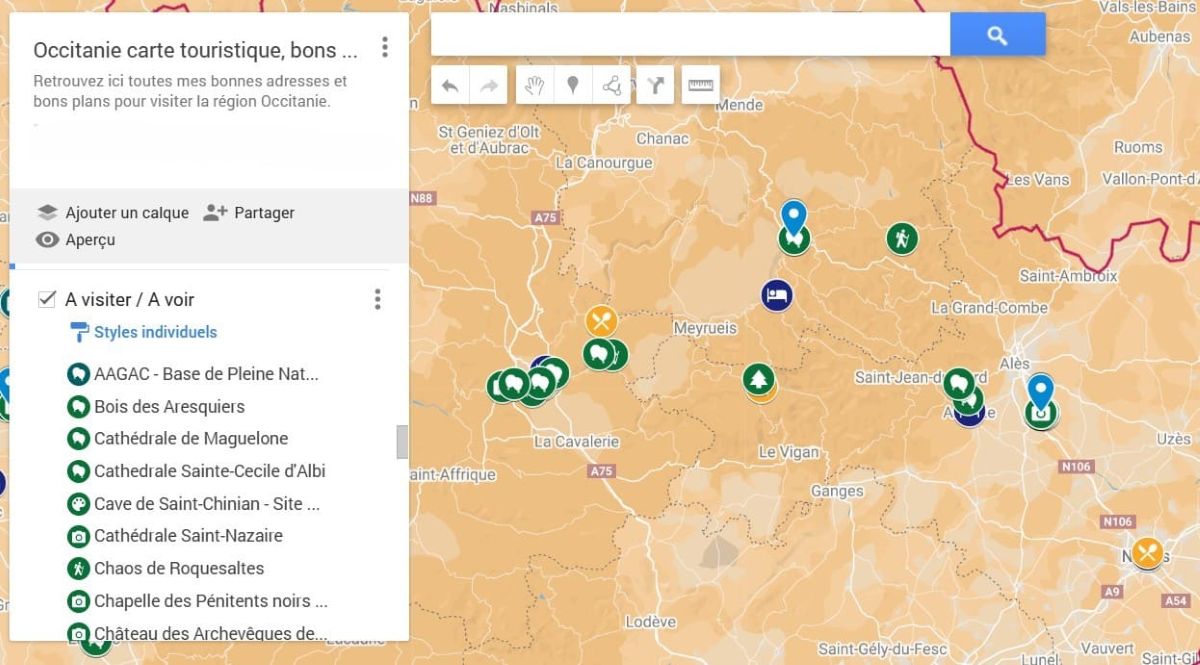
Task: Click the 'Lodève' map label
Action: pos(651,622)
